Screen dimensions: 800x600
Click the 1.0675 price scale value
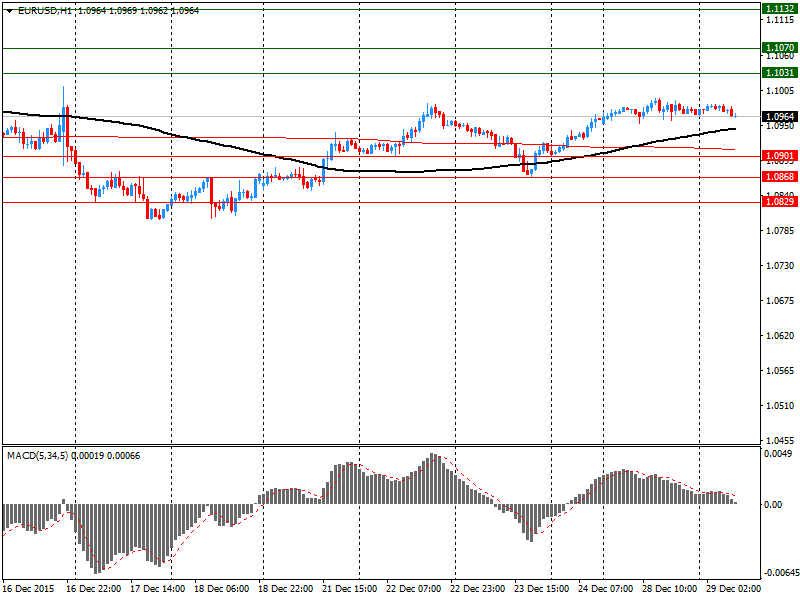[x=780, y=301]
